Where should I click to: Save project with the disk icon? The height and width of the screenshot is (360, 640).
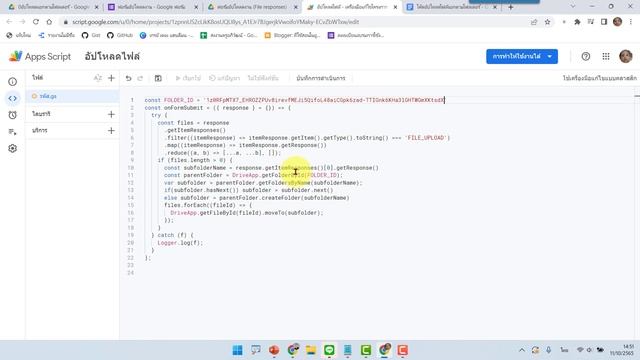point(158,78)
